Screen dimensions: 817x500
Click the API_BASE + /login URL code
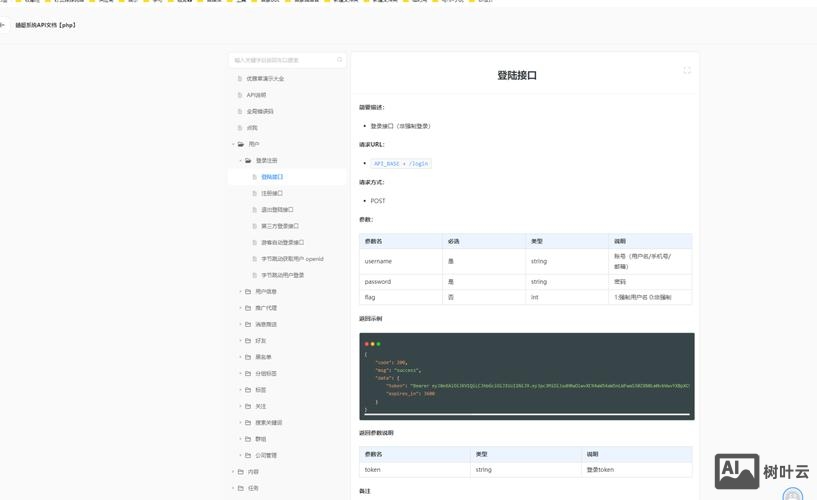tap(401, 164)
